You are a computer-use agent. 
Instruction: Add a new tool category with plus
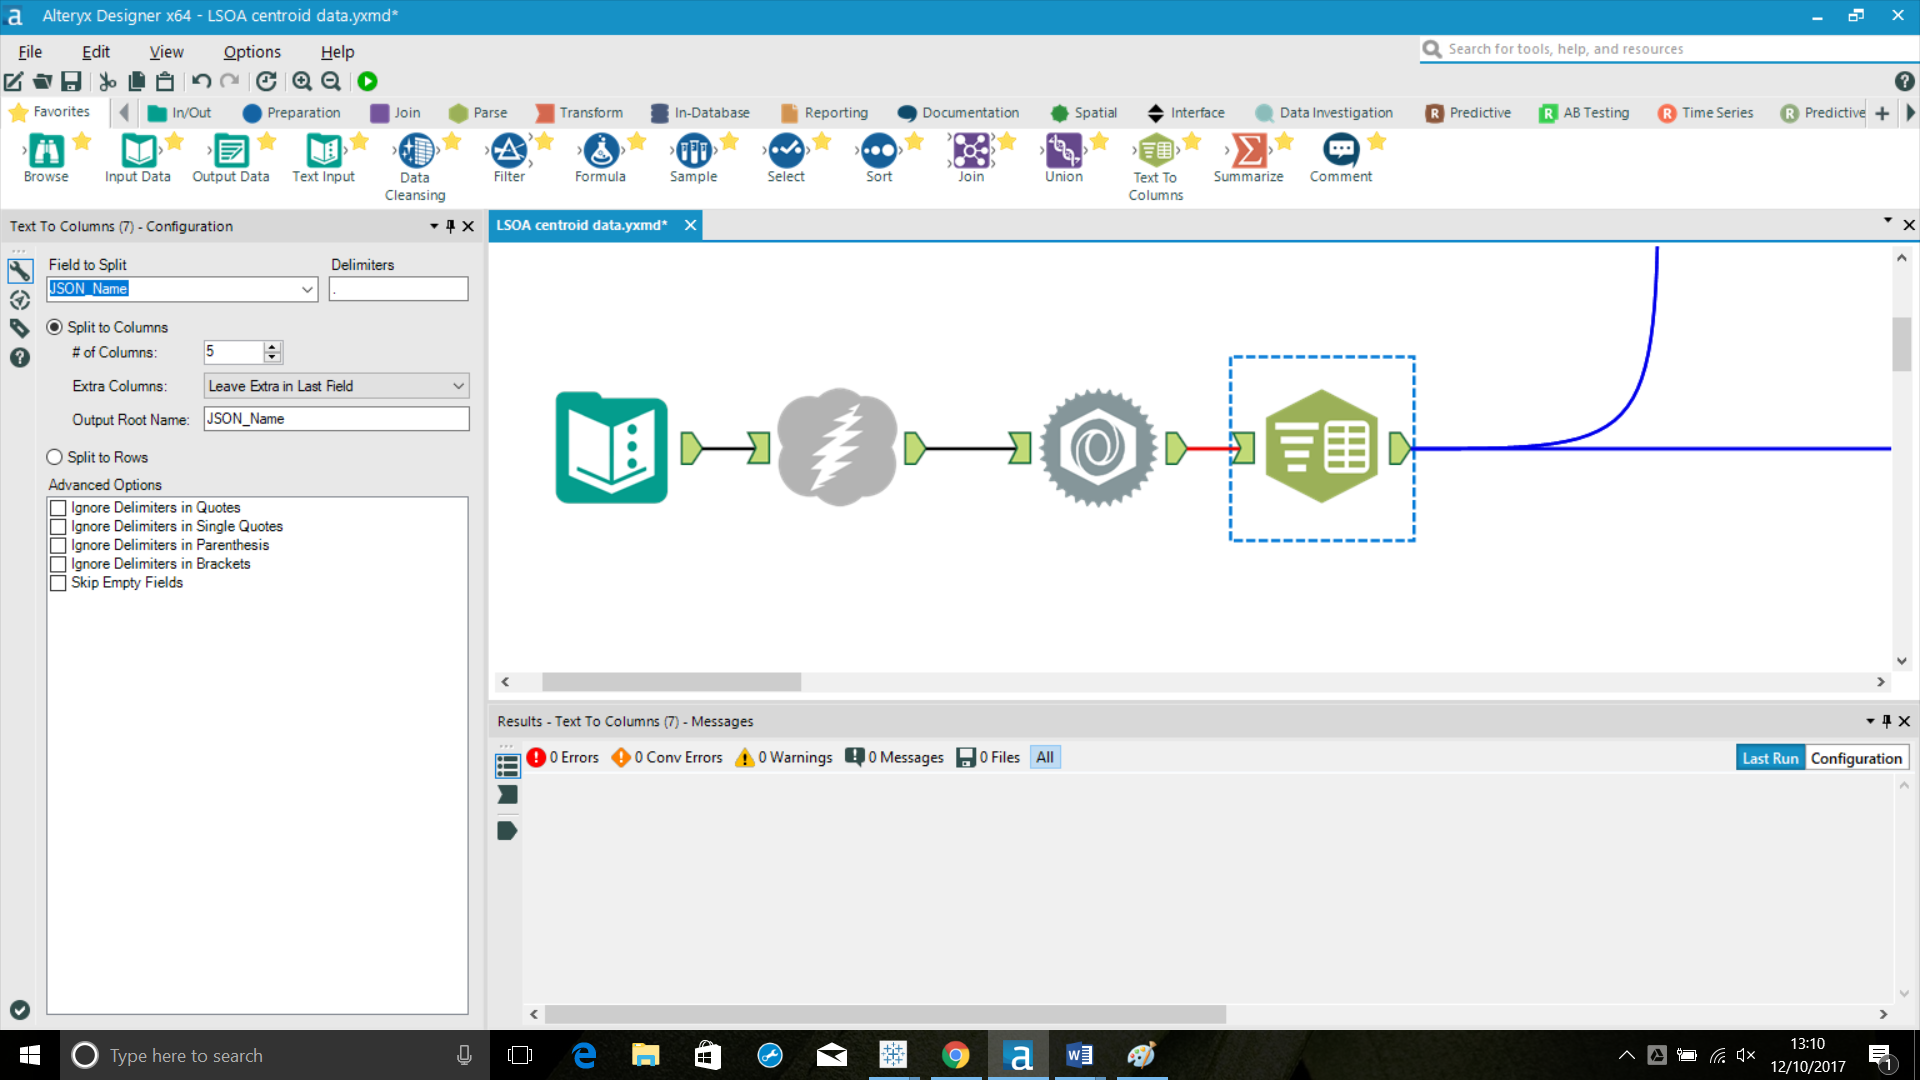coord(1882,113)
